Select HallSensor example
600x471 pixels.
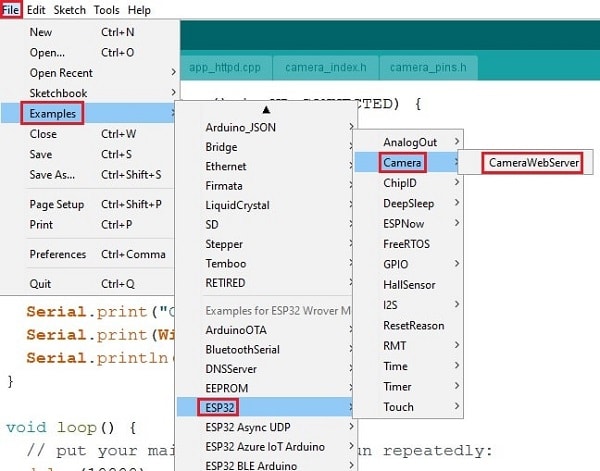coord(408,285)
